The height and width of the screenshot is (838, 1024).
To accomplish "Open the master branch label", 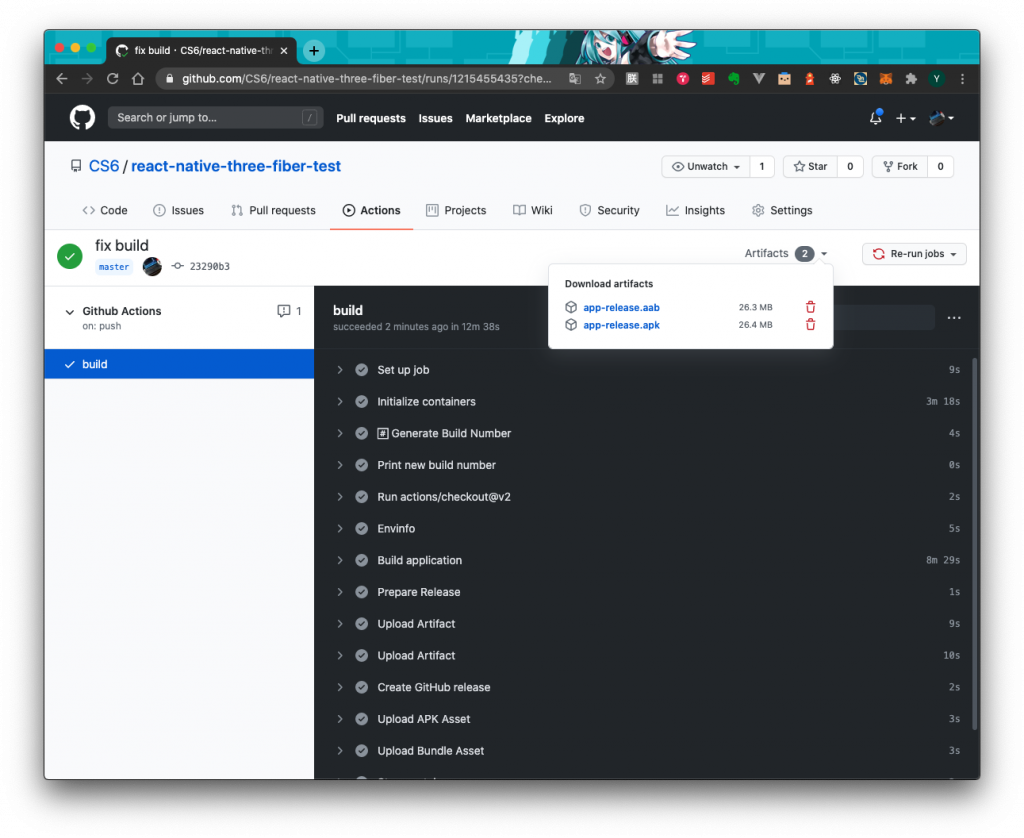I will [x=114, y=266].
